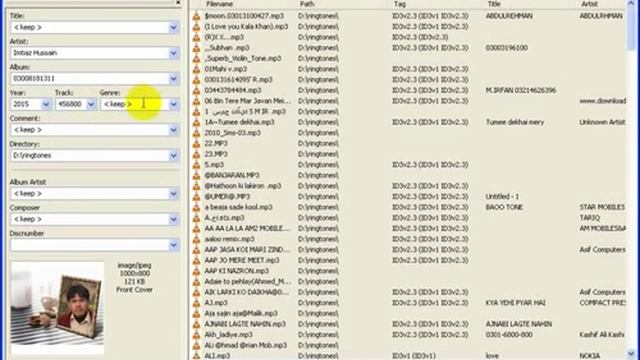Click inside the Composer text field
The height and width of the screenshot is (360, 640).
click(89, 220)
